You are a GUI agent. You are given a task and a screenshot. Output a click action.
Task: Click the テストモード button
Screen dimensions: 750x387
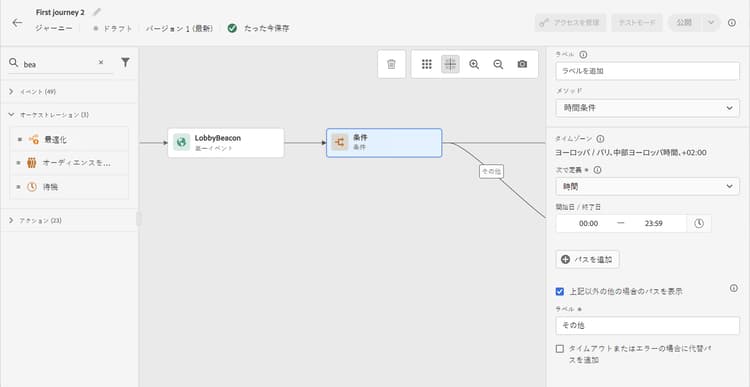coord(637,22)
